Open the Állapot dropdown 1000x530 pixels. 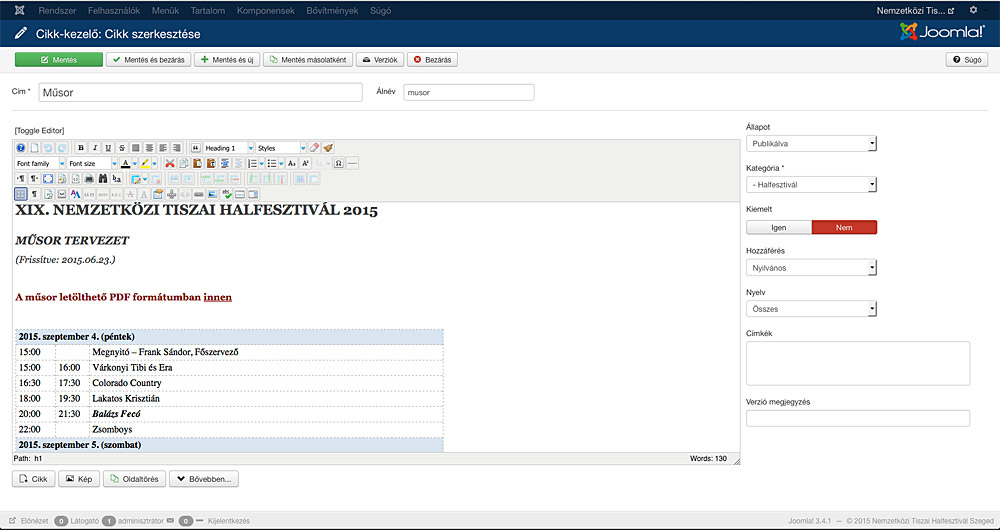pos(811,143)
